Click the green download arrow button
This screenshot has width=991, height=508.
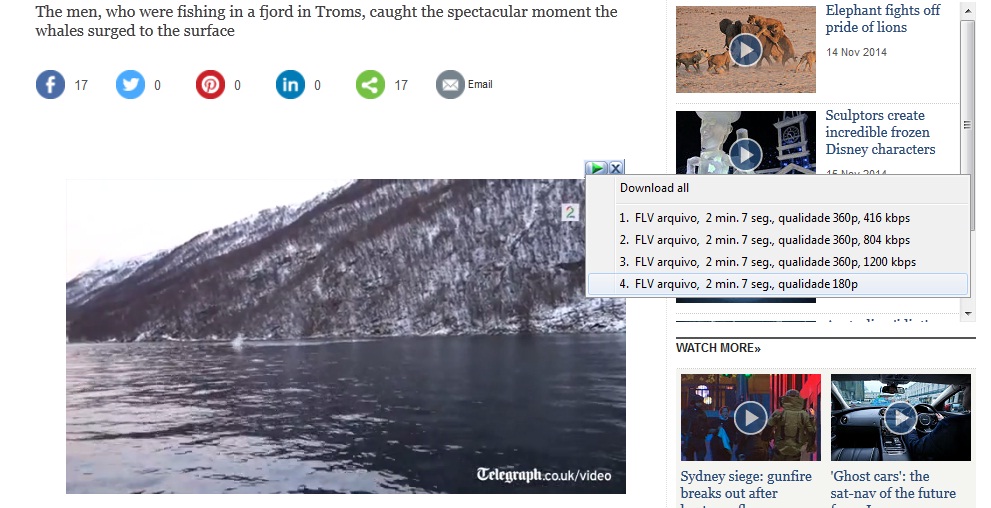[596, 168]
